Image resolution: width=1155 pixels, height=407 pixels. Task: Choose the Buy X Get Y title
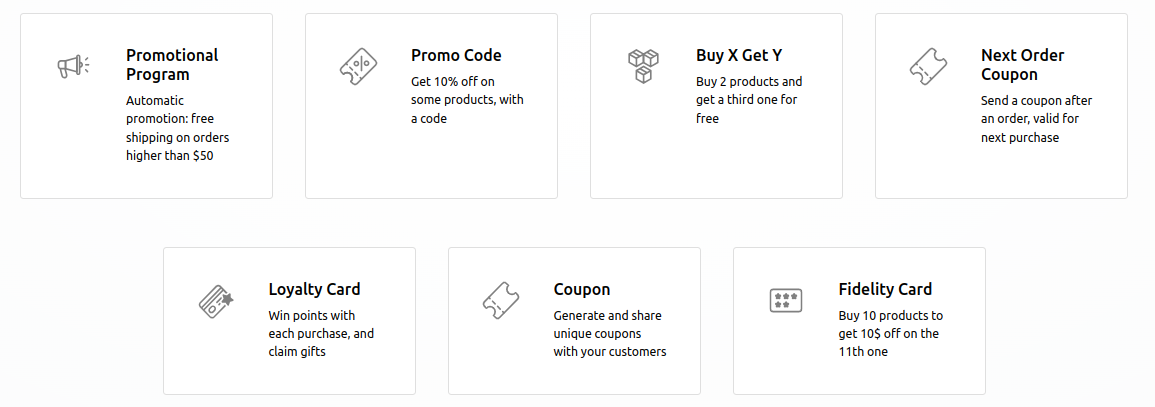(739, 55)
